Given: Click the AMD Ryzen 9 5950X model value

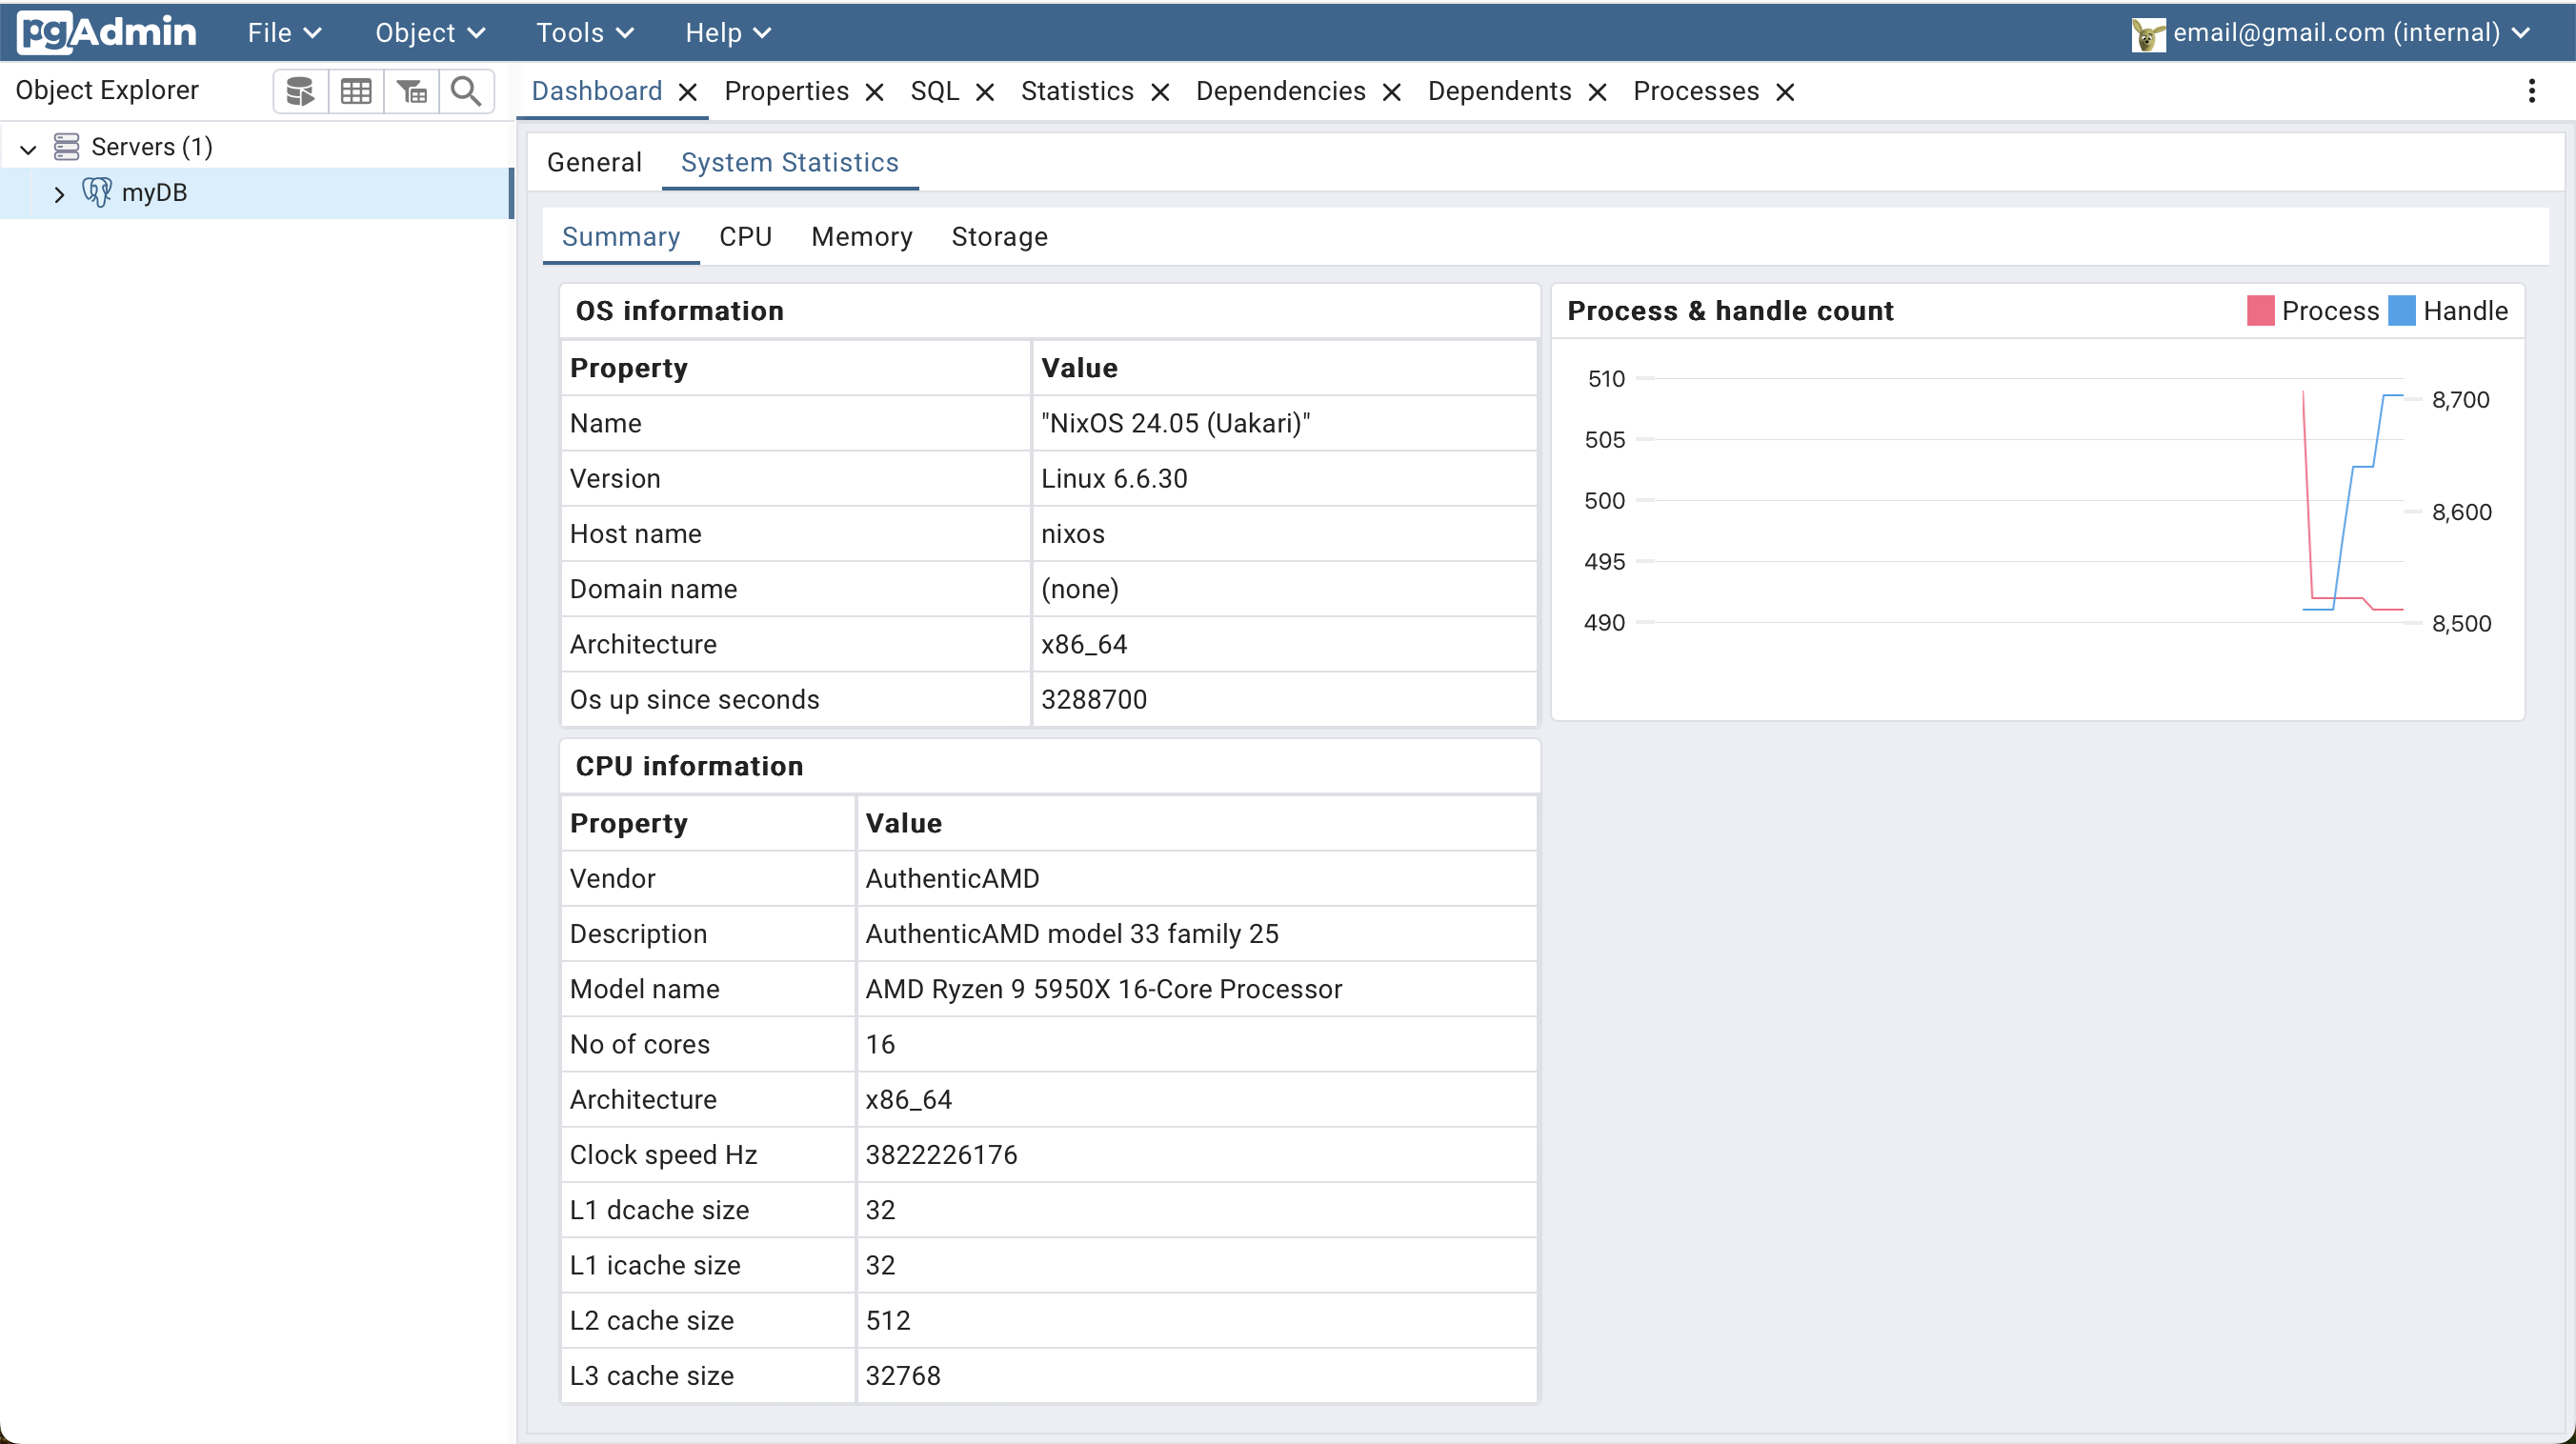Looking at the screenshot, I should pos(1103,989).
